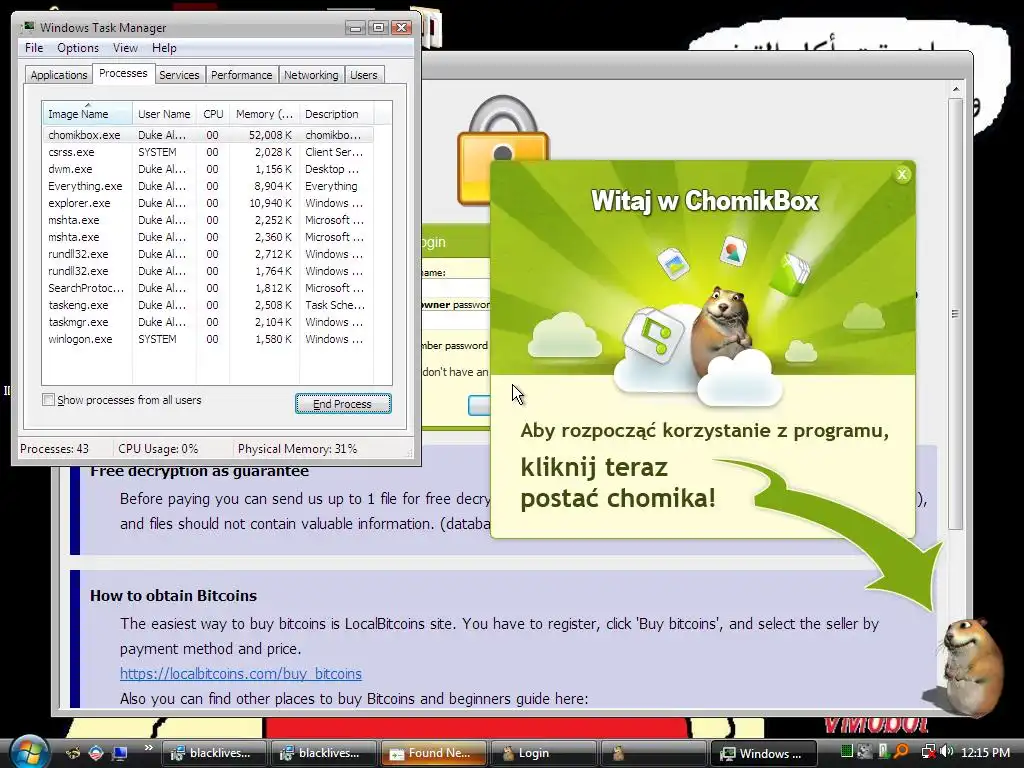
Task: Open the View menu in Task Manager
Action: 125,48
